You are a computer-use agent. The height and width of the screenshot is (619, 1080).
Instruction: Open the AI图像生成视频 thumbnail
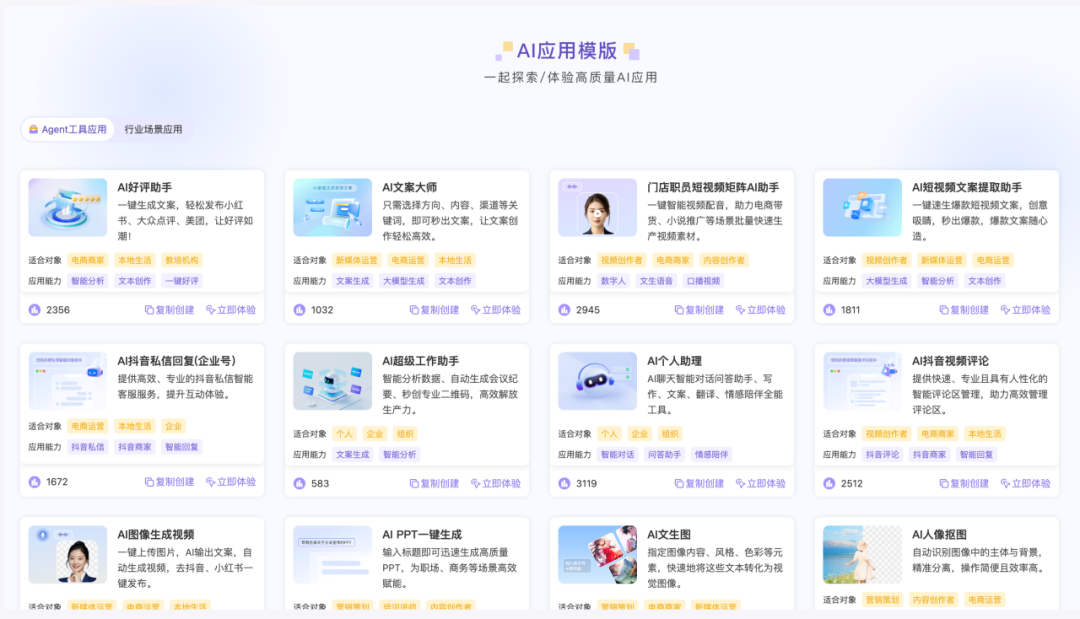[x=68, y=554]
